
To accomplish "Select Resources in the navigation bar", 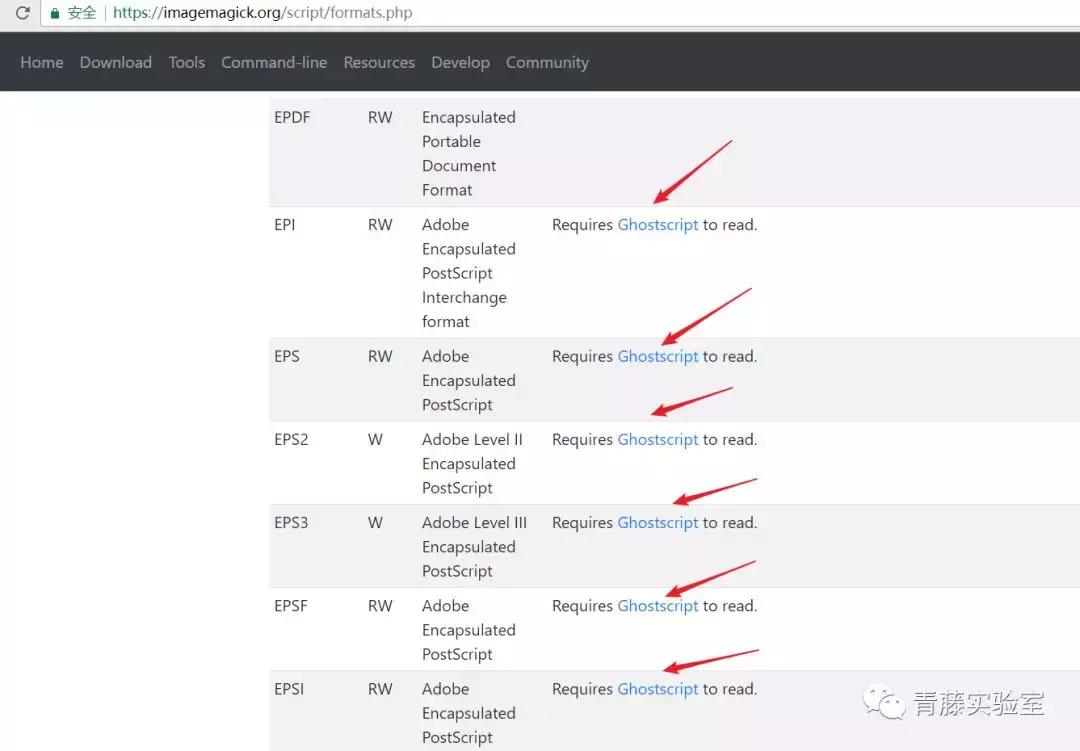I will point(379,62).
